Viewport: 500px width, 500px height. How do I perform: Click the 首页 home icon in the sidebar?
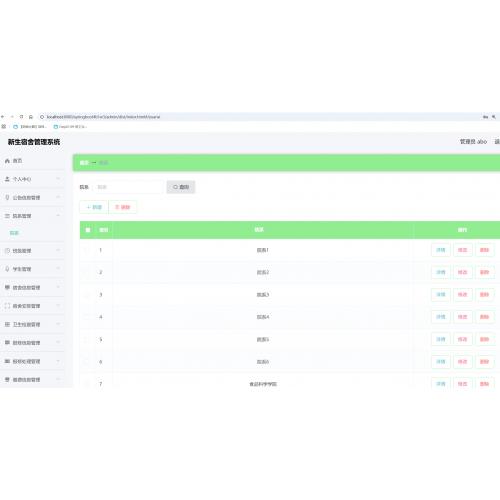[7, 161]
